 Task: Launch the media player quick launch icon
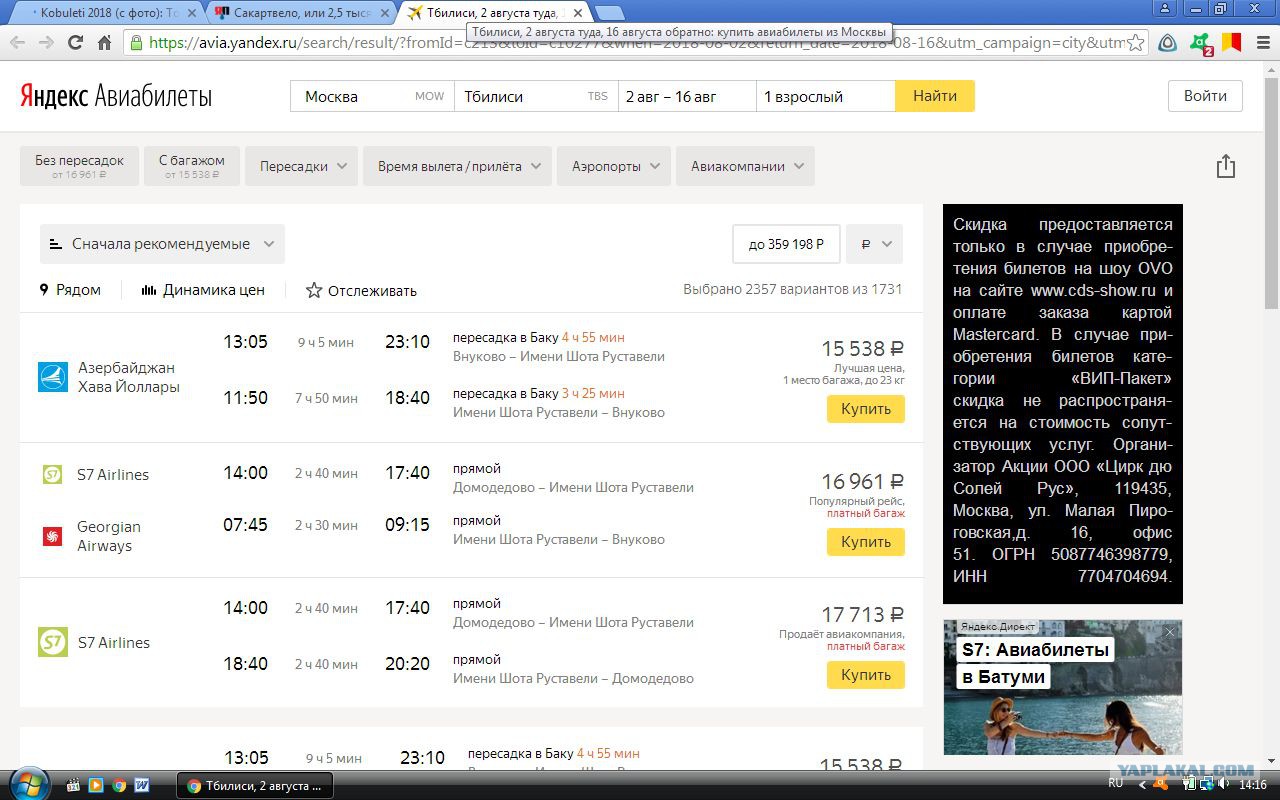[96, 785]
